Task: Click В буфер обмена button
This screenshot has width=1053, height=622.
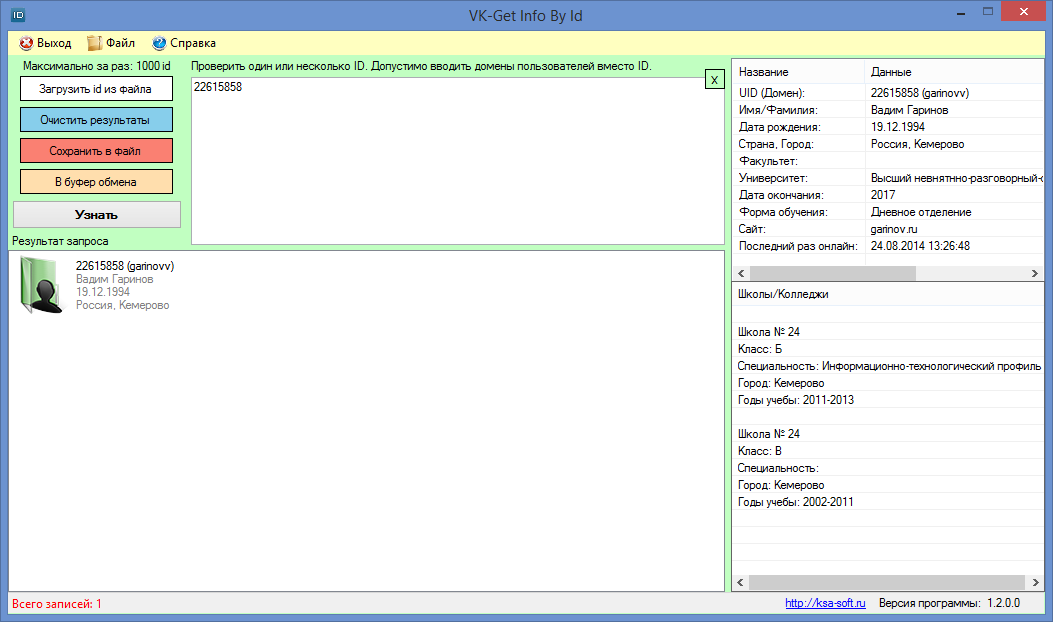Action: (x=96, y=181)
